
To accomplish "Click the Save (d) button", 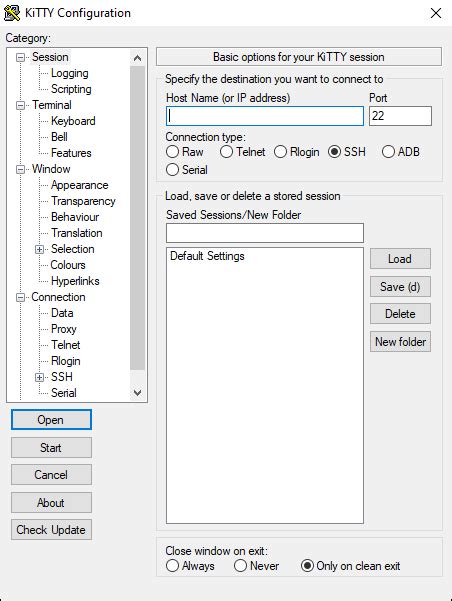I will click(x=400, y=287).
